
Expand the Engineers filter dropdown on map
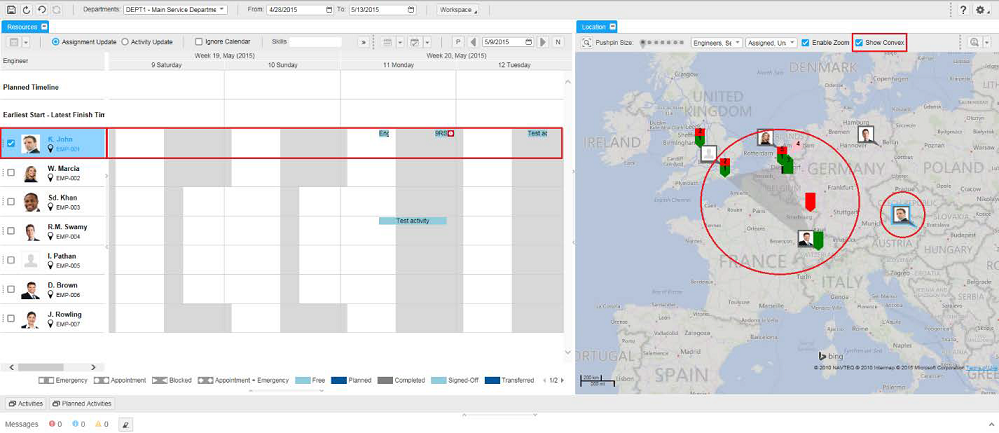pos(717,43)
